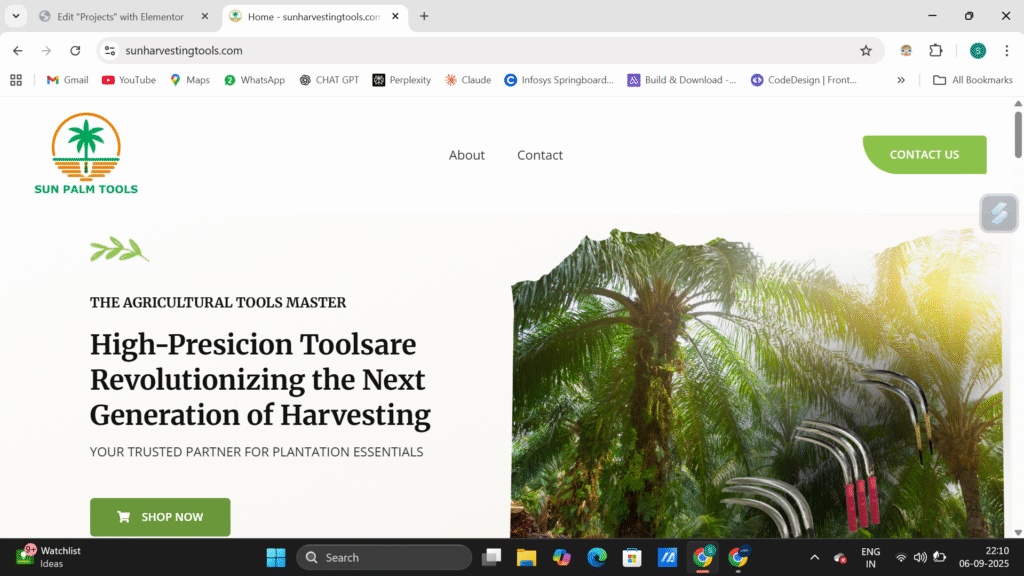Open the Extensions puzzle icon
Screen dimensions: 1024x576
pyautogui.click(x=936, y=51)
